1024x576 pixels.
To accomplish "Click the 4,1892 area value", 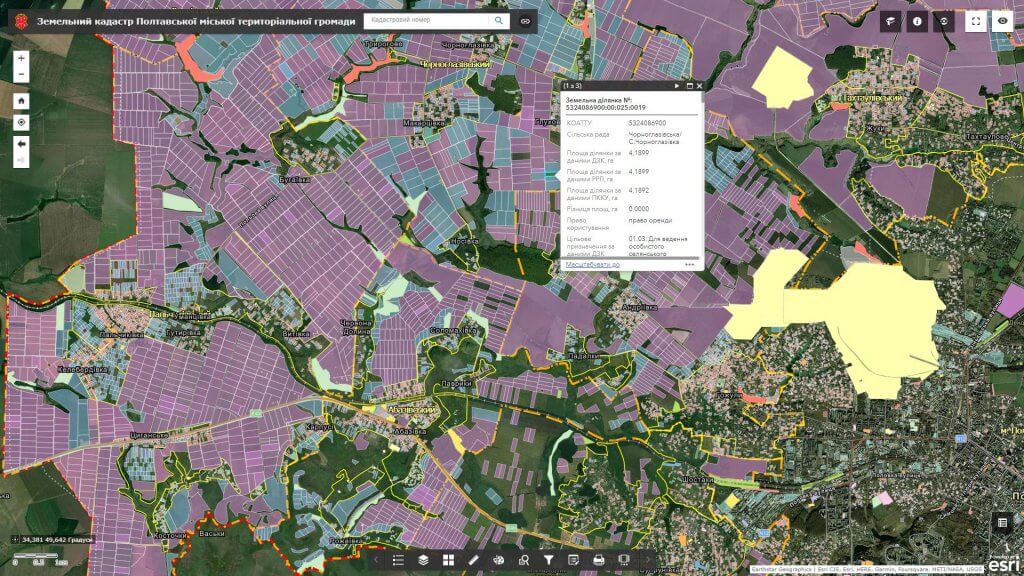I will [x=639, y=191].
